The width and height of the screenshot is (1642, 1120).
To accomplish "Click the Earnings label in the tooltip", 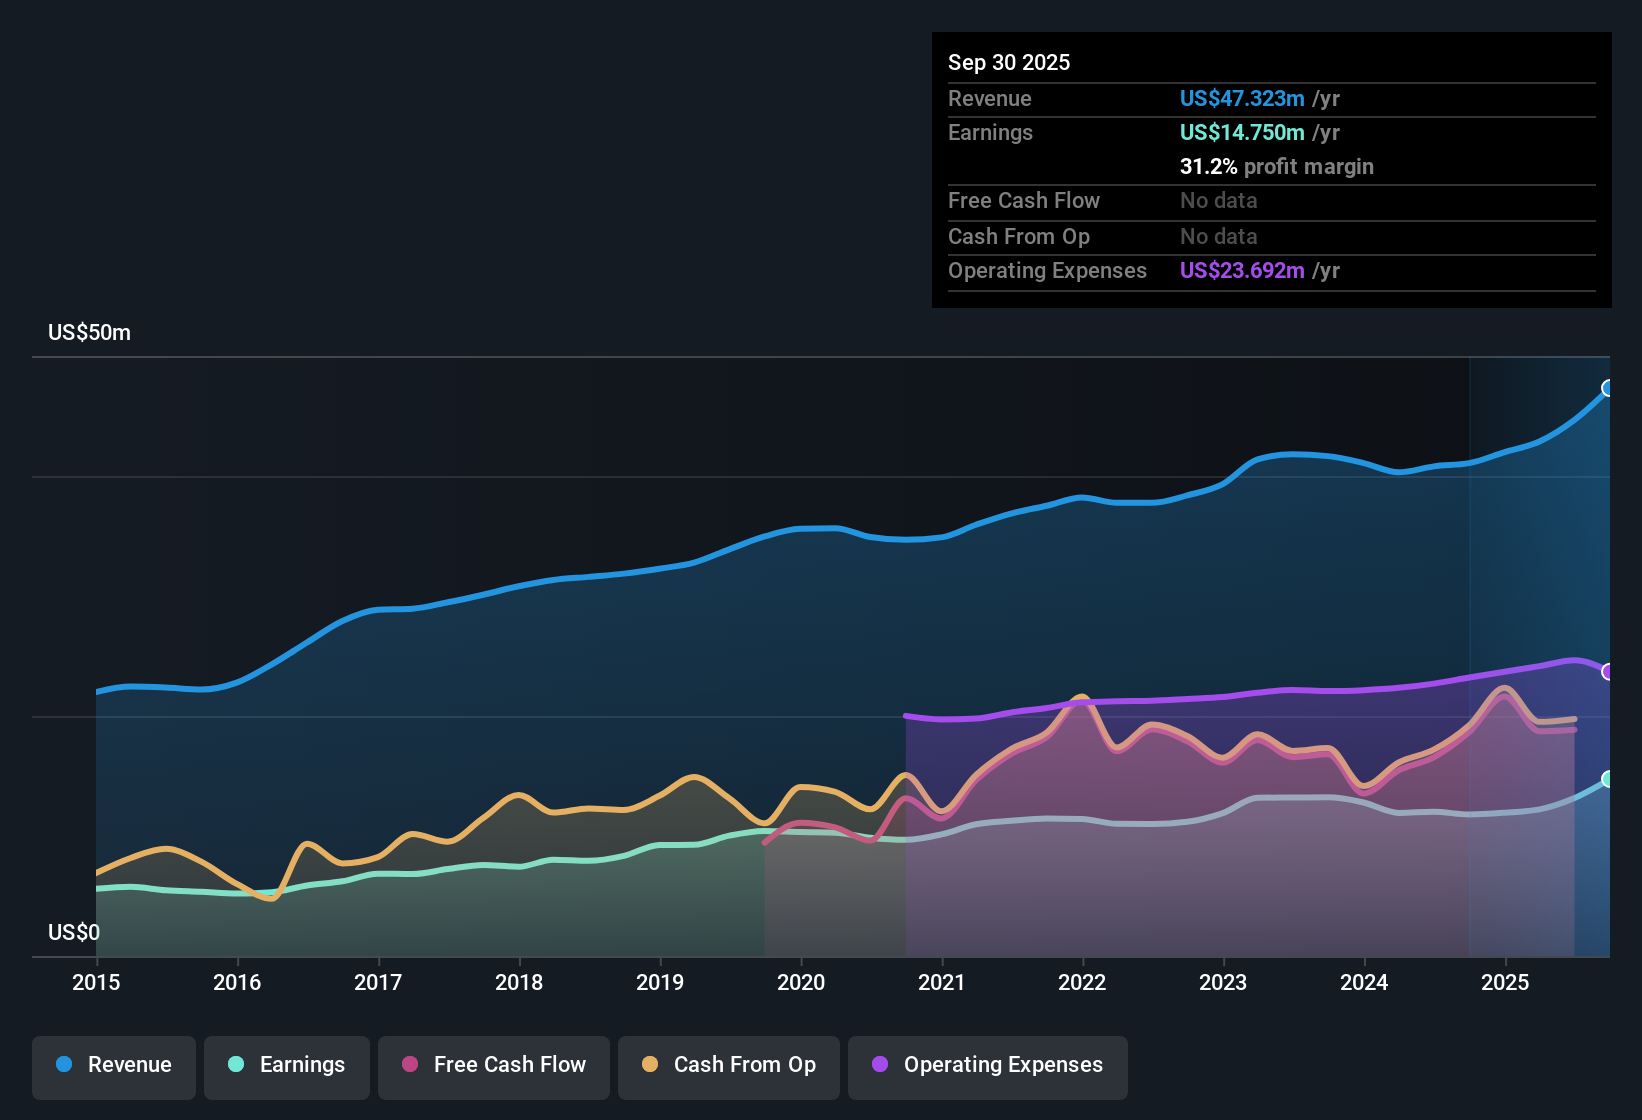I will pos(990,133).
